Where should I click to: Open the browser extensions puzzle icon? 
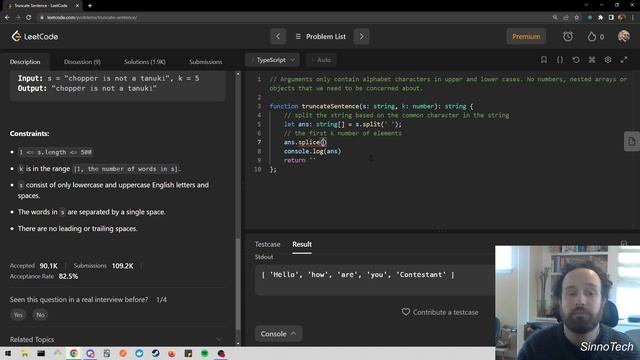point(600,18)
